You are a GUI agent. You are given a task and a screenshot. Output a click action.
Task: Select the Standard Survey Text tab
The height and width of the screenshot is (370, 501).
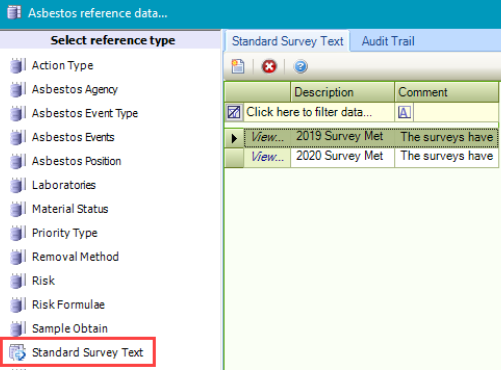[x=287, y=41]
